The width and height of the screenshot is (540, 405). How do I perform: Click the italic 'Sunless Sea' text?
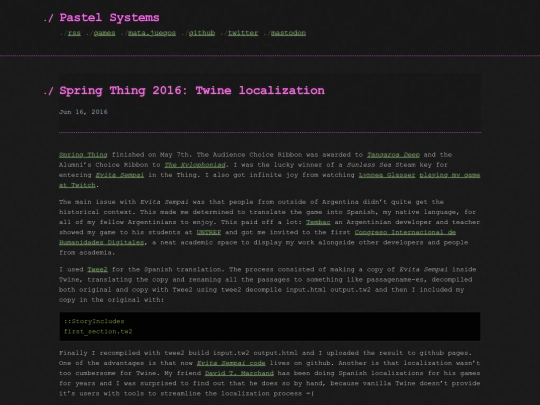coord(368,165)
